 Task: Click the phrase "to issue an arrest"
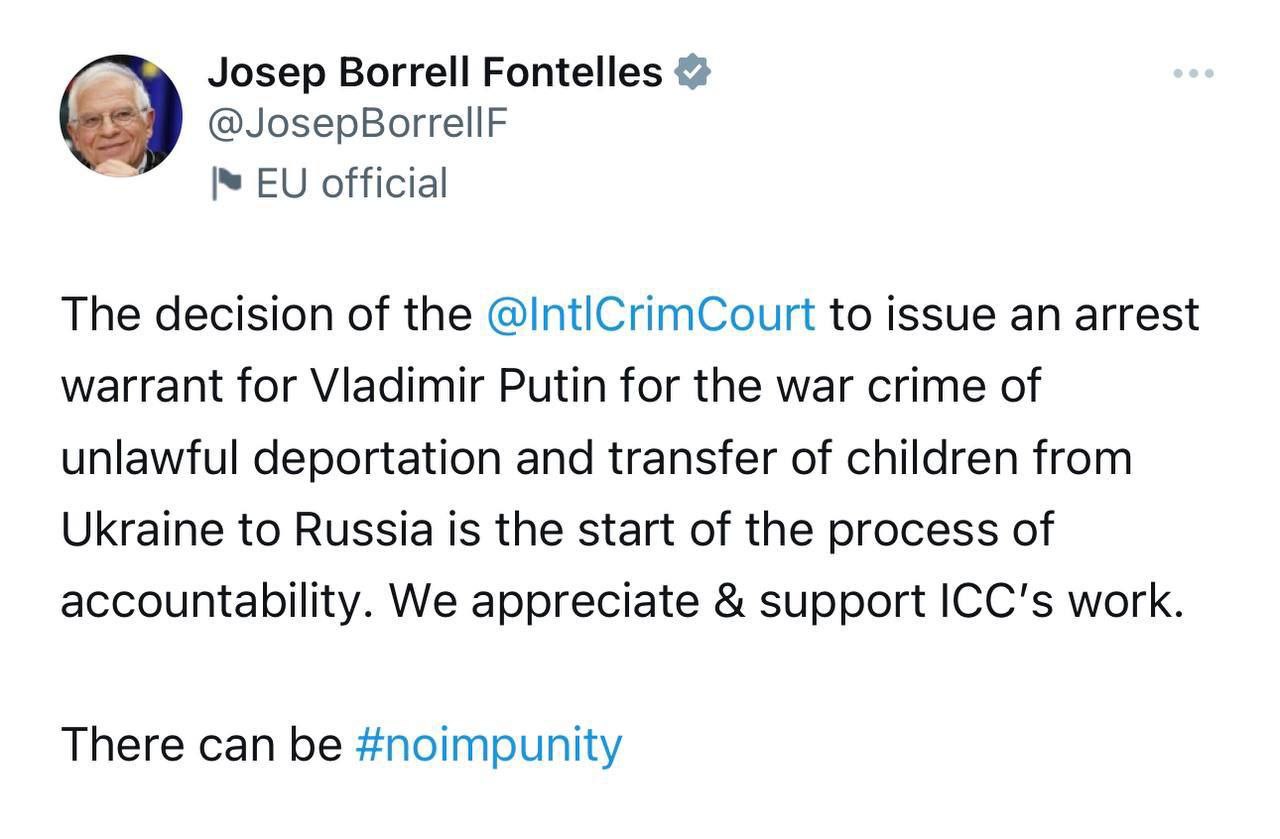(1014, 314)
